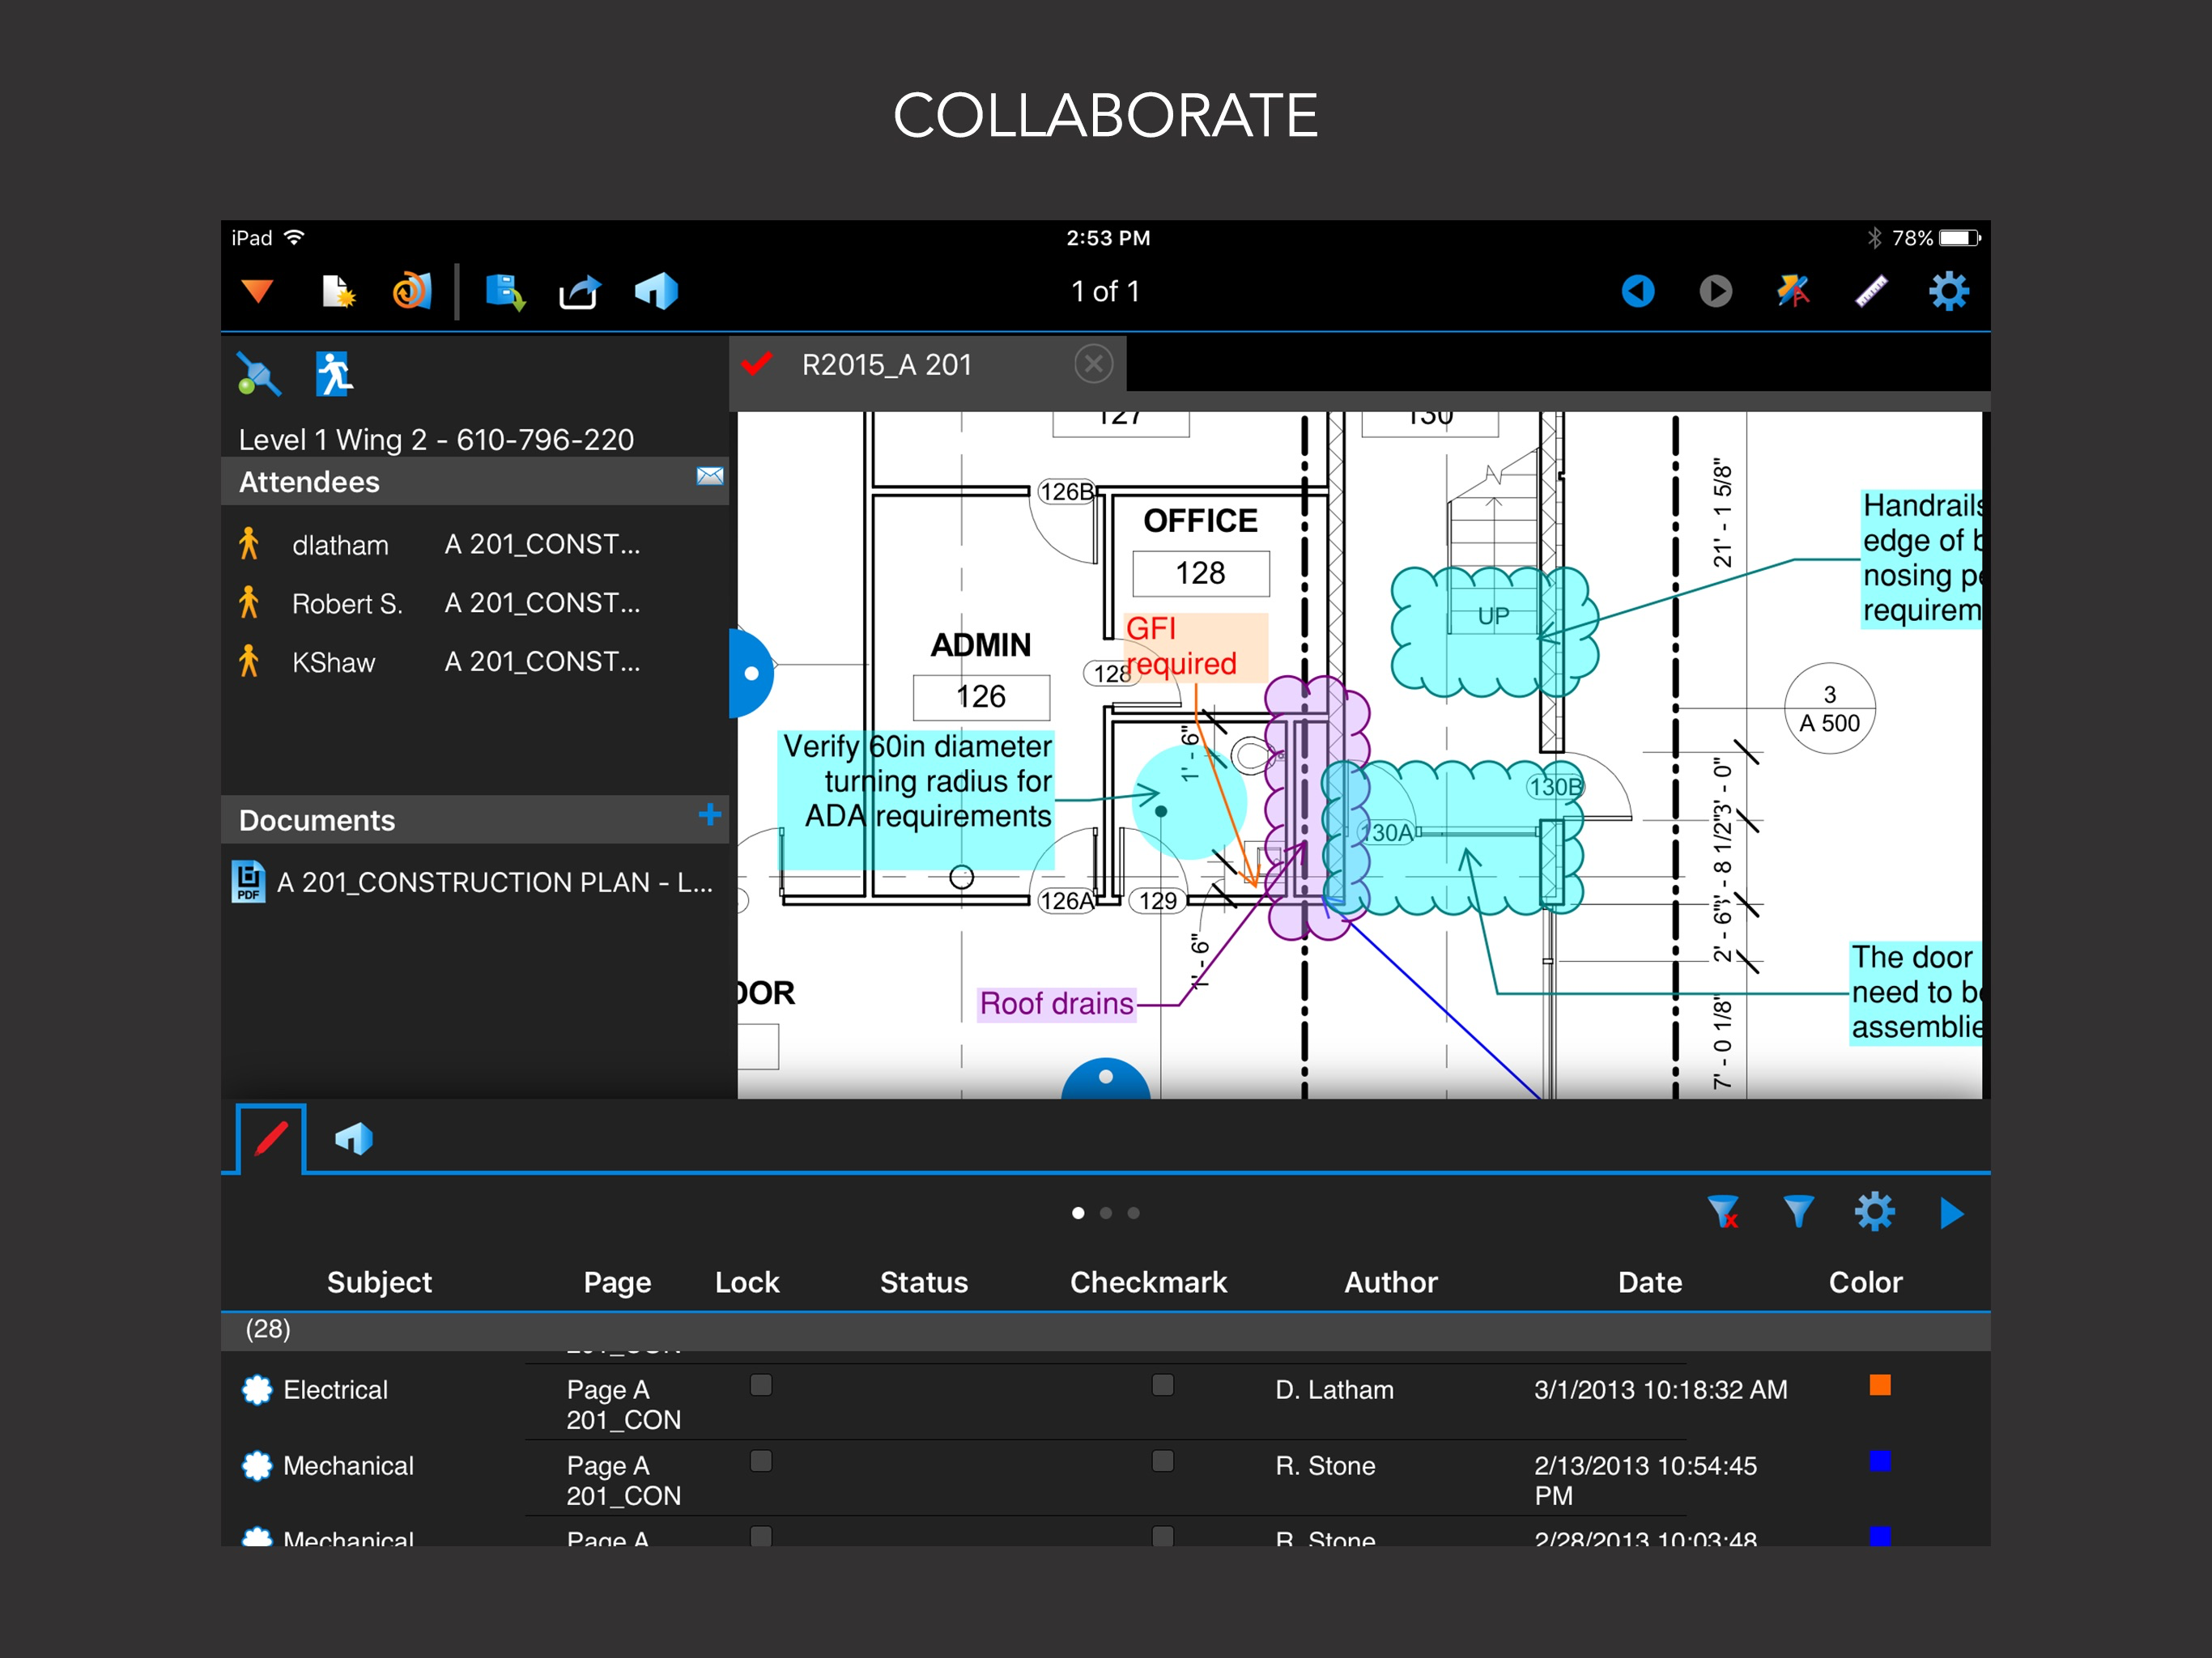Image resolution: width=2212 pixels, height=1658 pixels.
Task: Add a document with plus icon
Action: [x=709, y=814]
